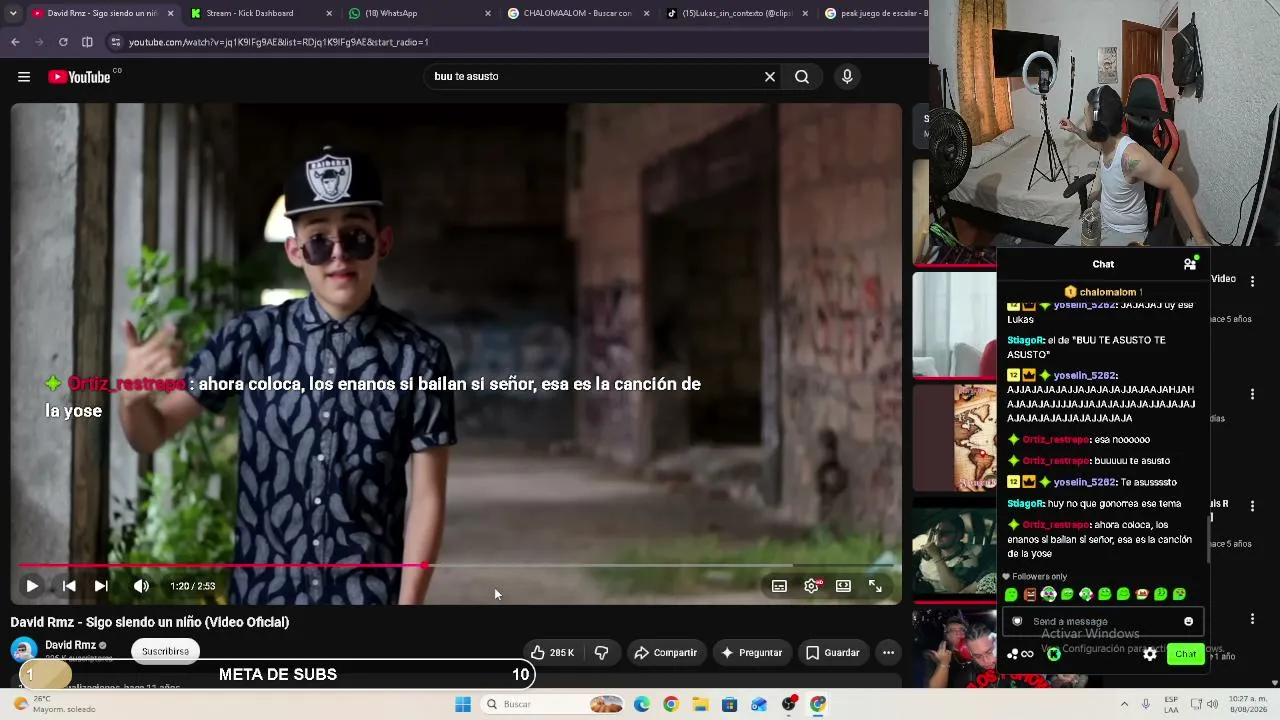Start a voice search with the microphone
This screenshot has height=720, width=1280.
point(847,77)
